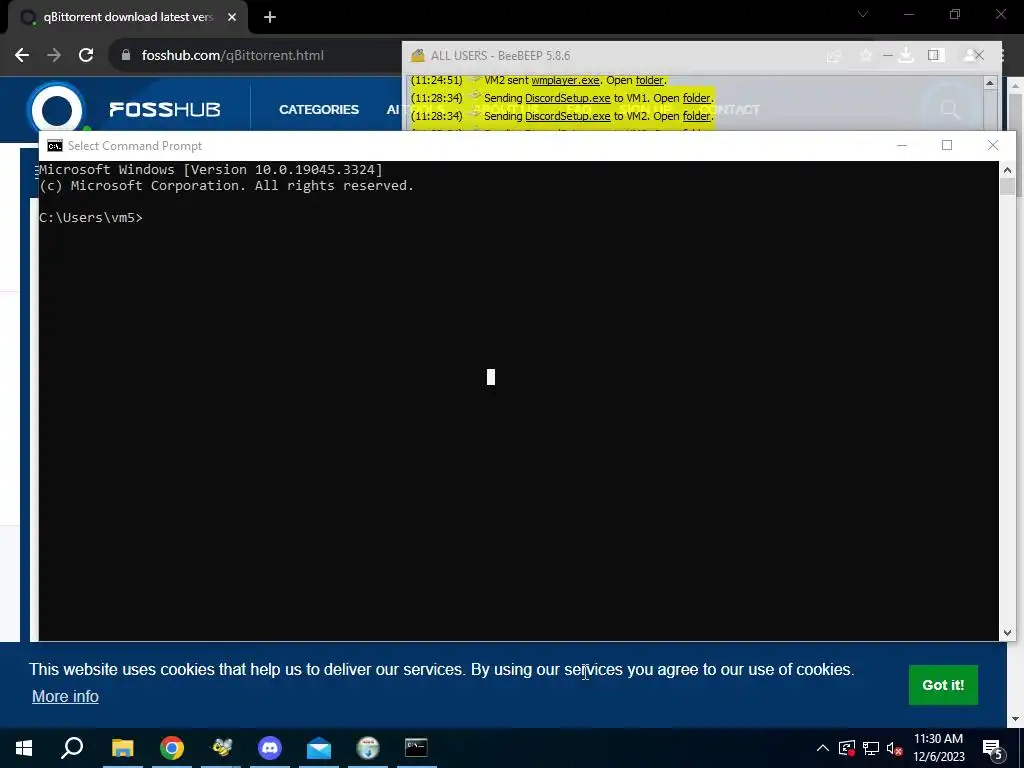1024x768 pixels.
Task: Open network status tray icon
Action: [x=871, y=748]
